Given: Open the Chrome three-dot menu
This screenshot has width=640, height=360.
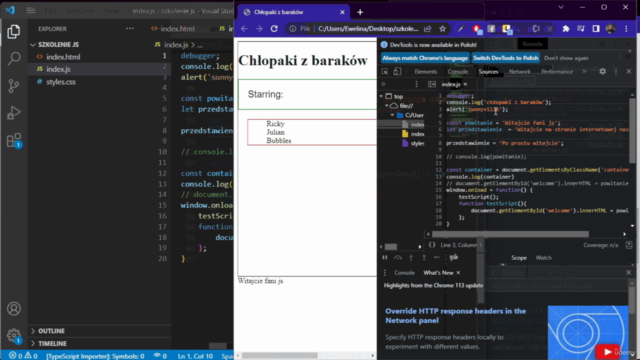Looking at the screenshot, I should pyautogui.click(x=626, y=29).
